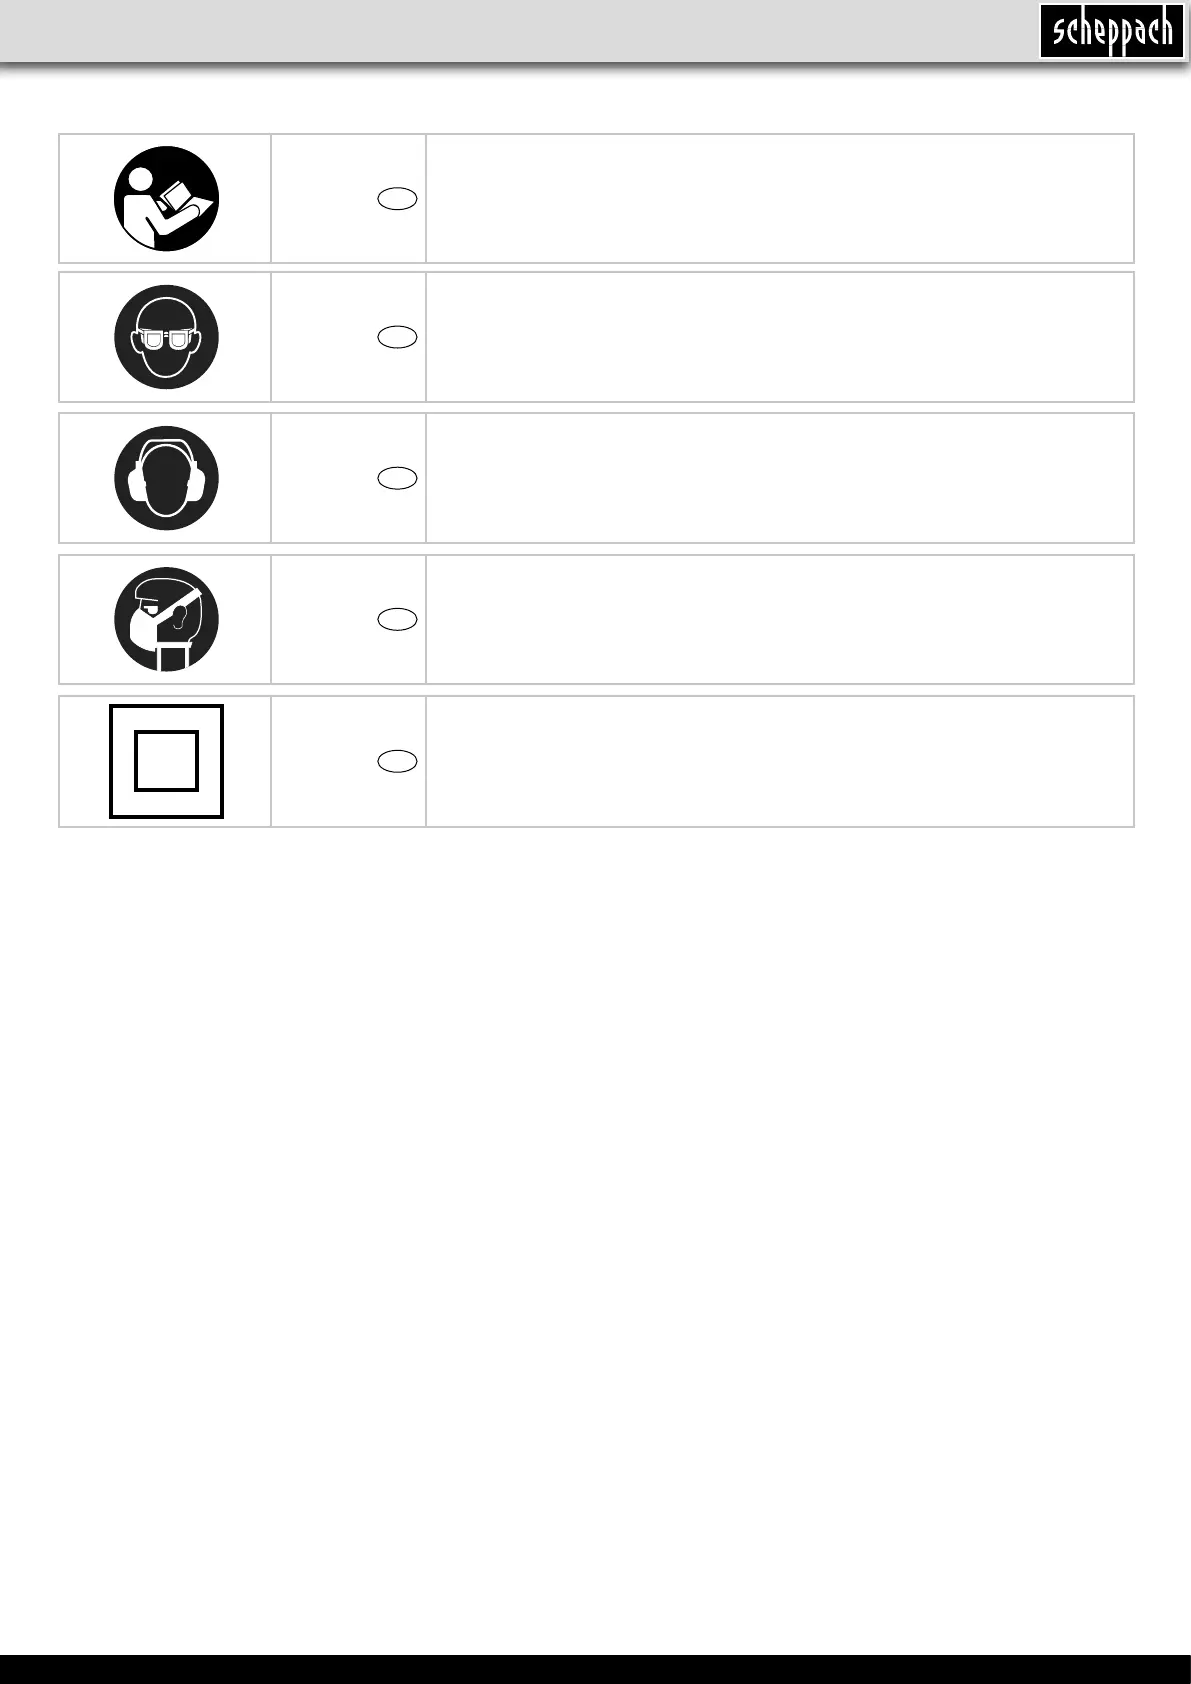
Task: Select the oval marker beside the goggles symbol
Action: [397, 337]
